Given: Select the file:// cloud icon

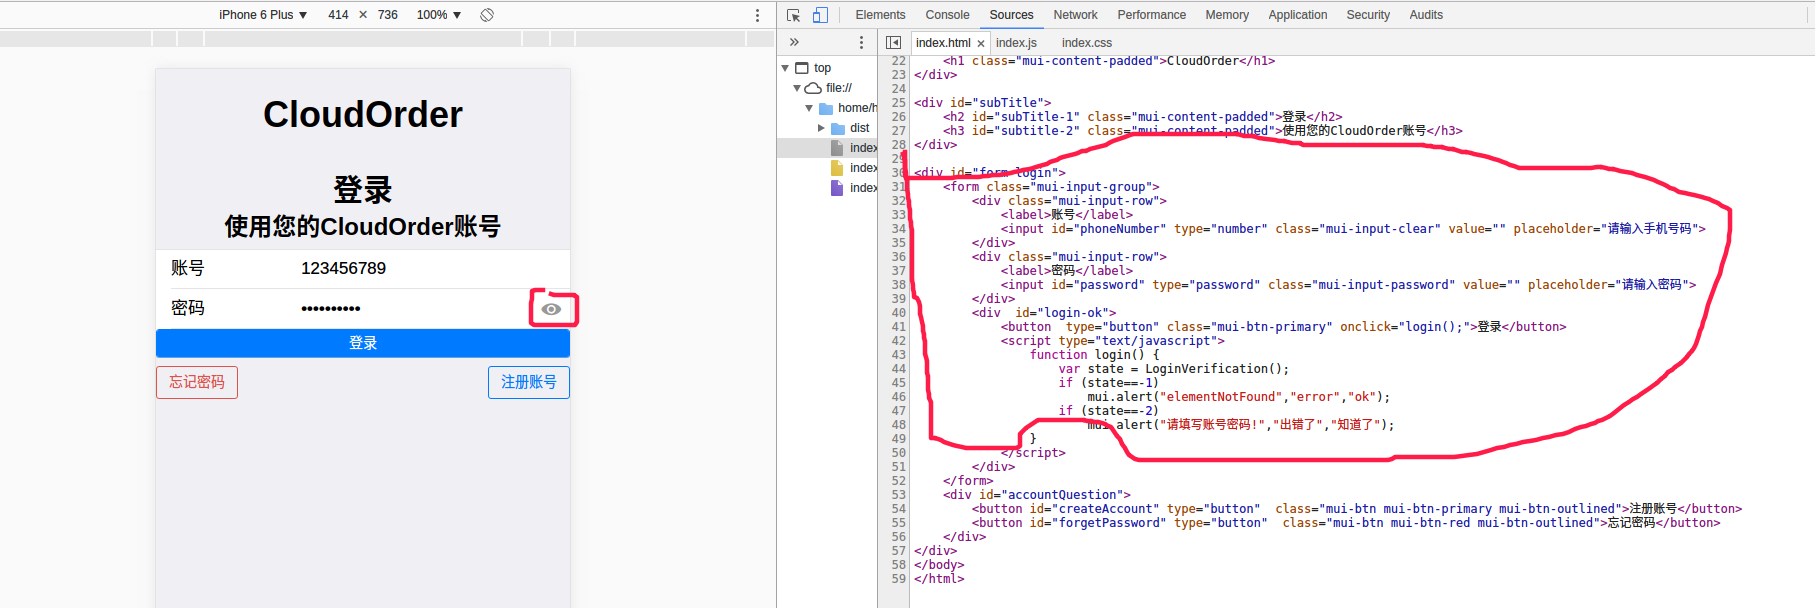Looking at the screenshot, I should [814, 88].
